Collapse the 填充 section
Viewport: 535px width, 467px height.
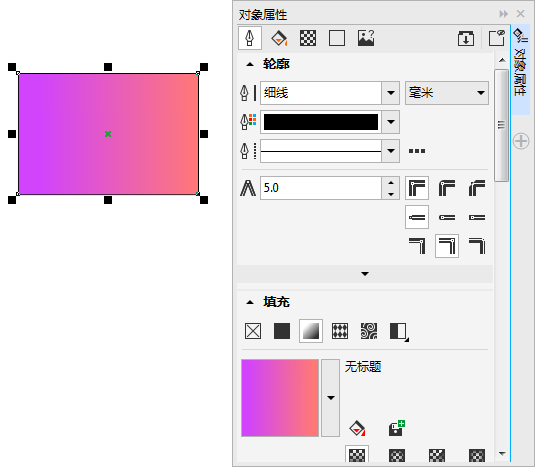pos(250,302)
